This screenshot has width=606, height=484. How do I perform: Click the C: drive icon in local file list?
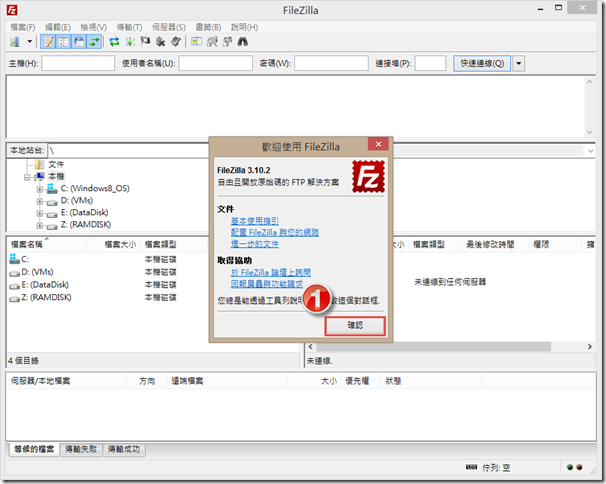[14, 259]
